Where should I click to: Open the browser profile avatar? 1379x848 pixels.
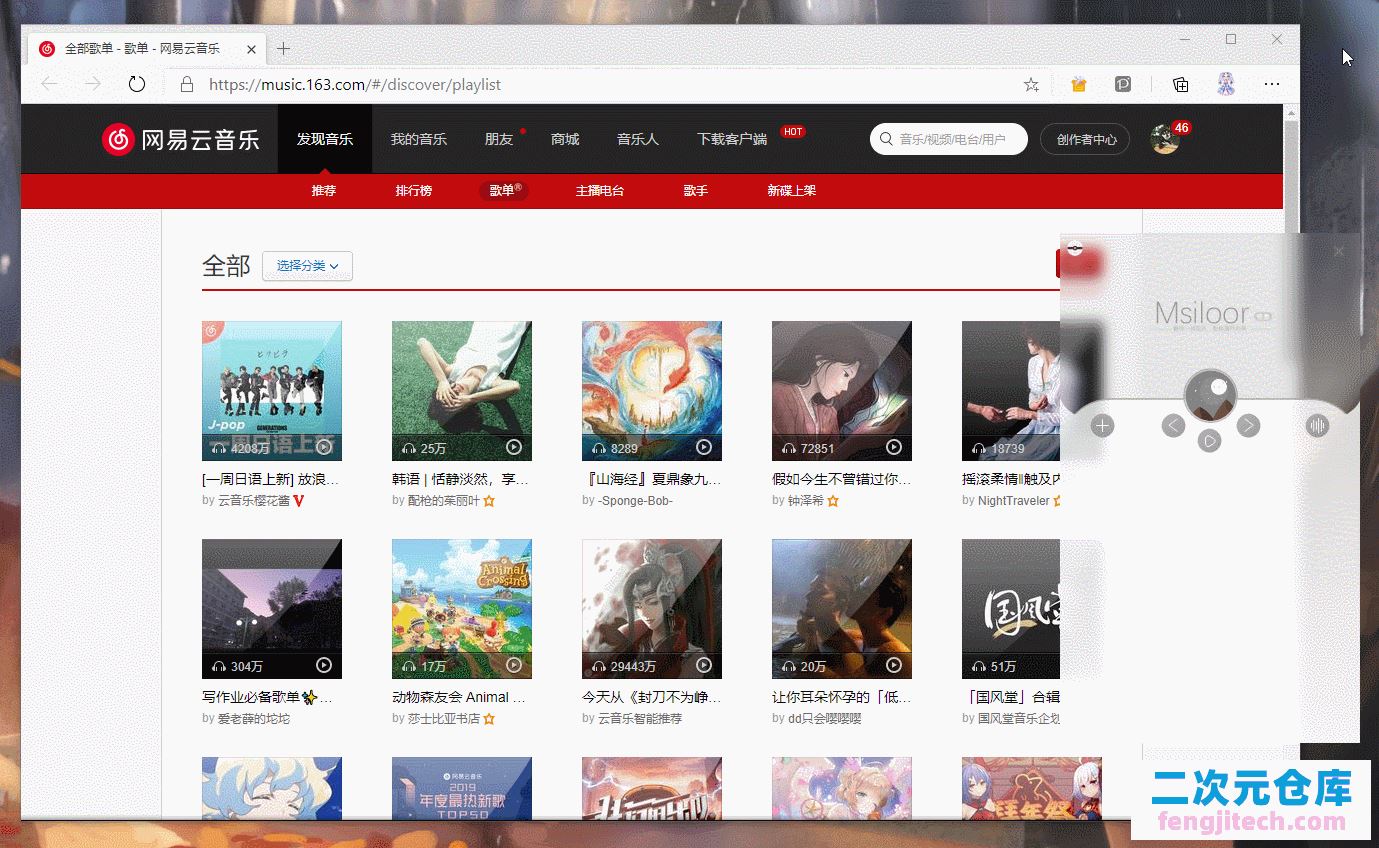(x=1226, y=84)
